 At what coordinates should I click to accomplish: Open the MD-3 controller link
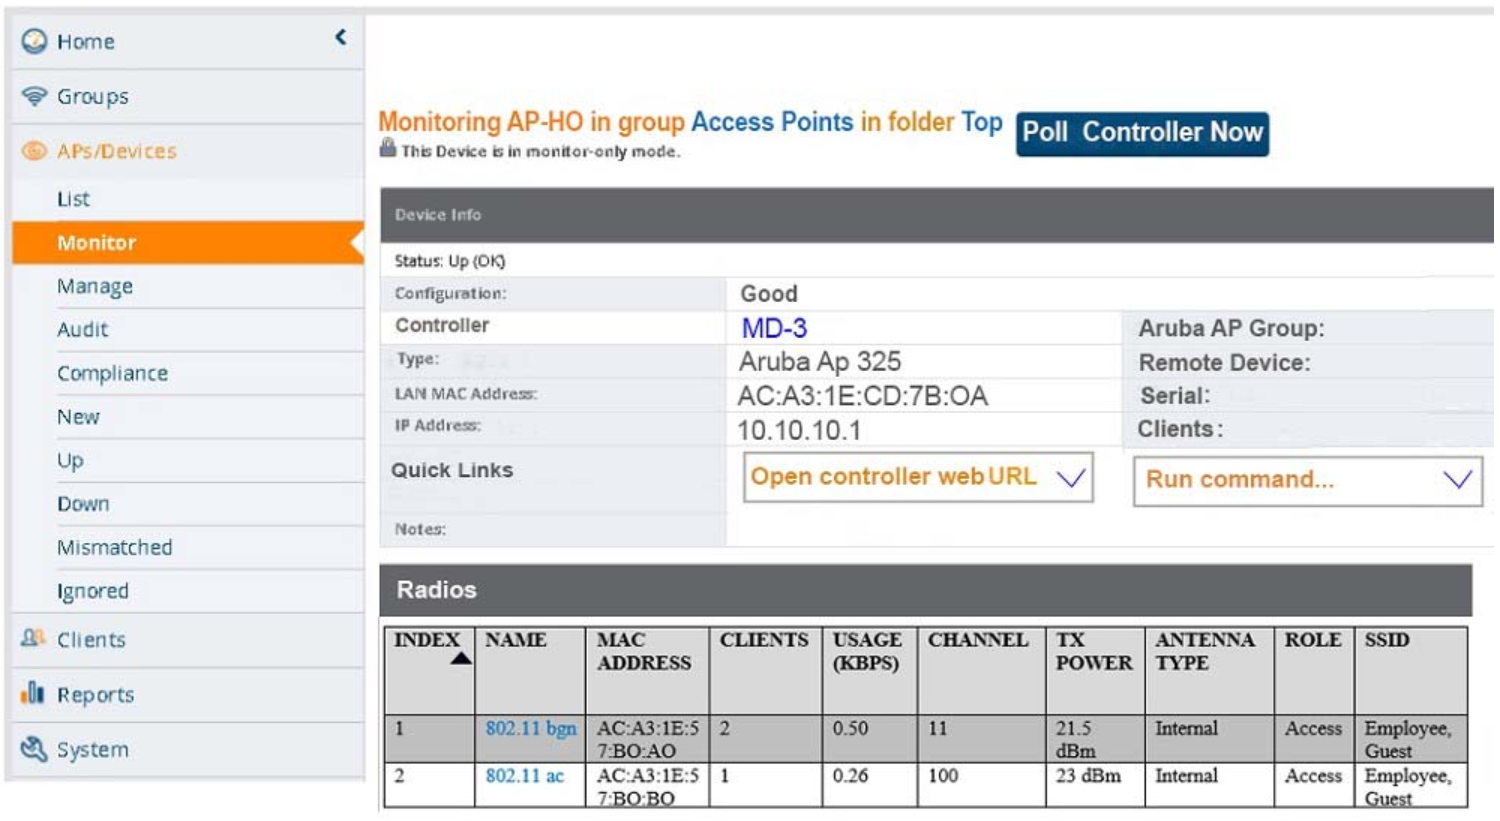pyautogui.click(x=773, y=328)
